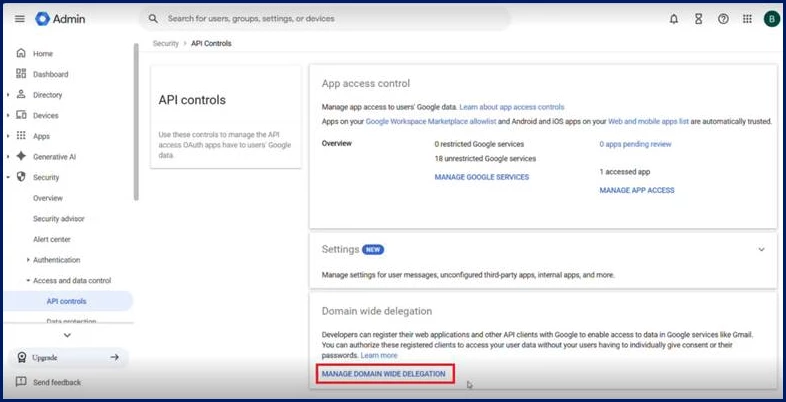Viewport: 786px width, 402px height.
Task: Click the Generative AI sparkle icon
Action: pos(21,156)
